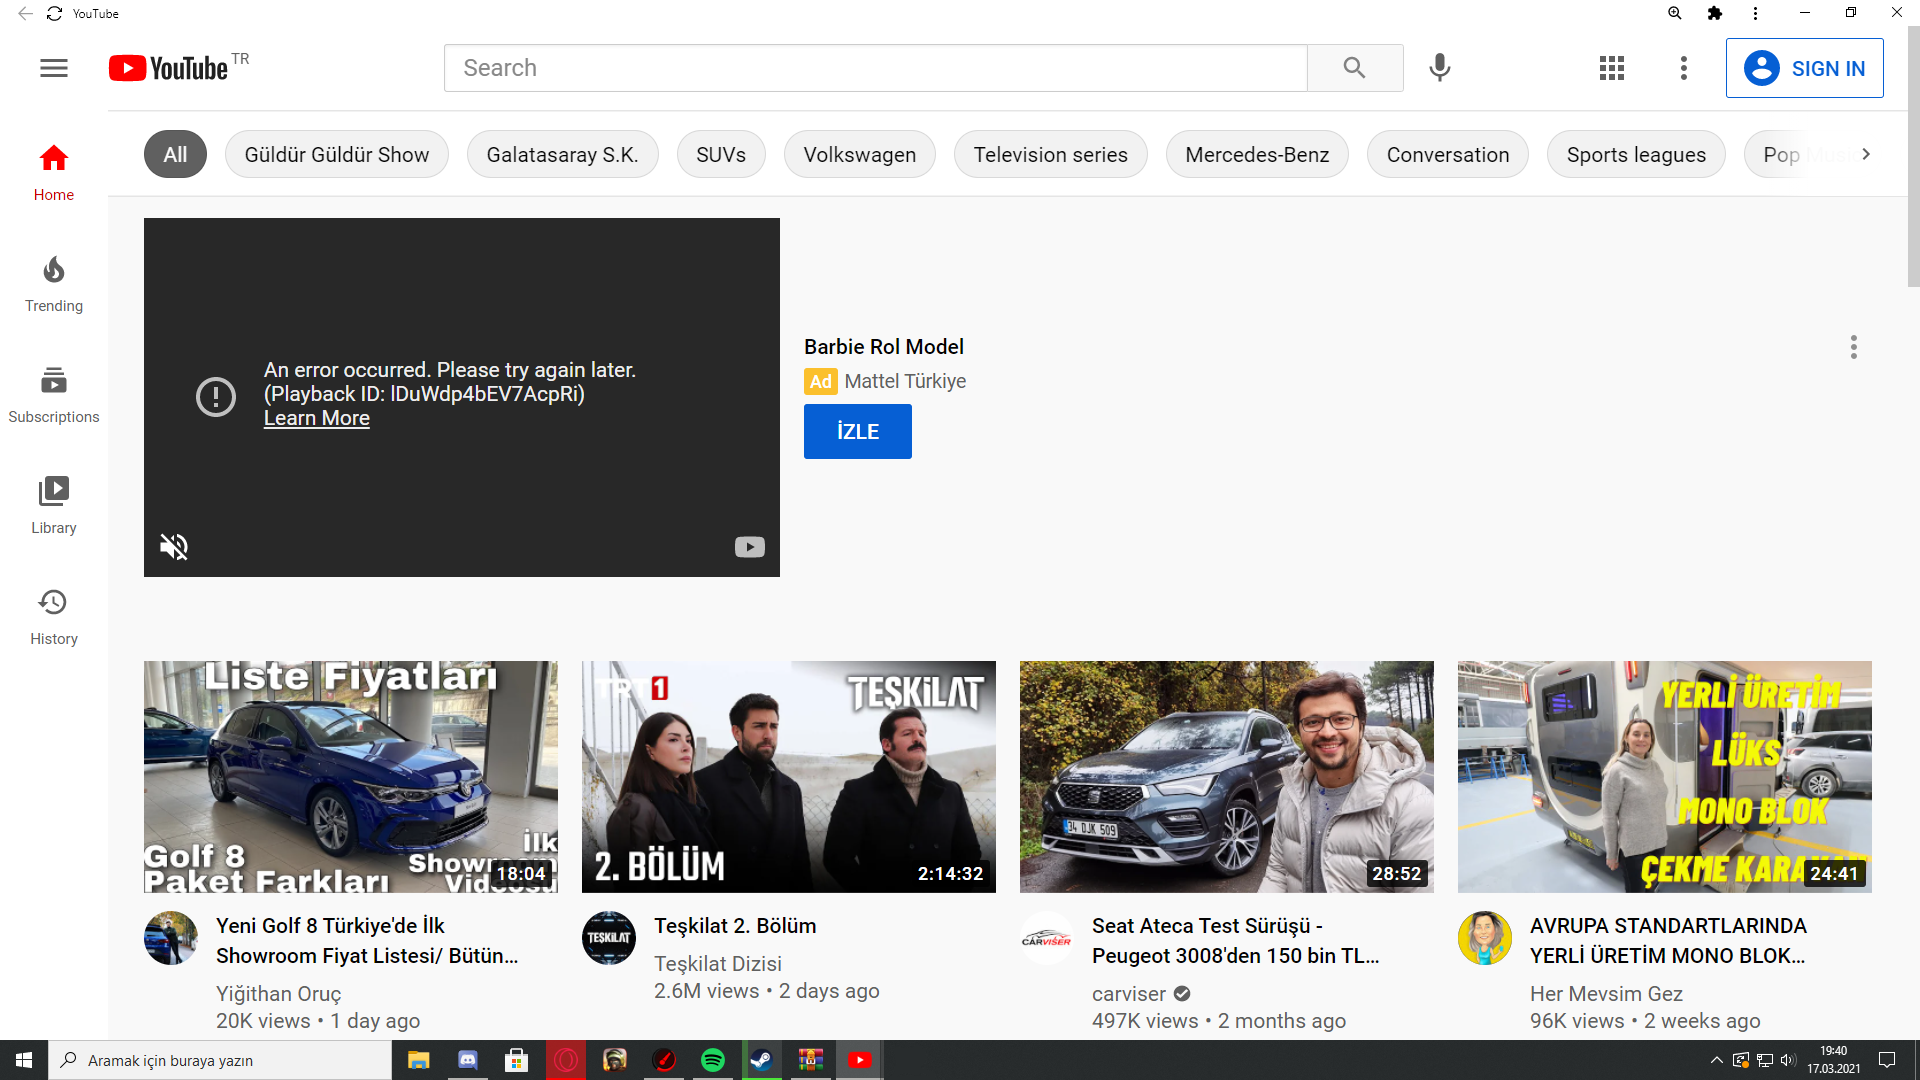Click the search magnifier button

point(1354,68)
